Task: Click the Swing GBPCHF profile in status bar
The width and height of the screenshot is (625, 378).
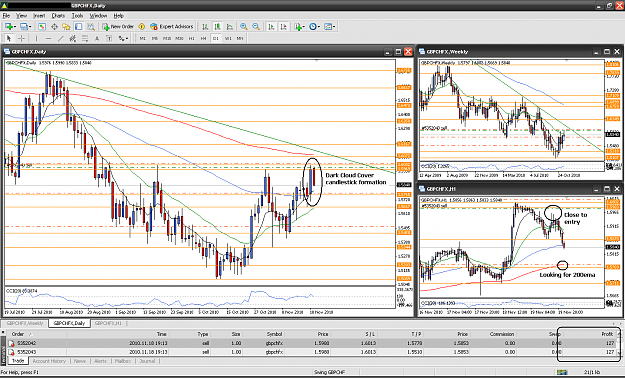Action: click(x=329, y=372)
